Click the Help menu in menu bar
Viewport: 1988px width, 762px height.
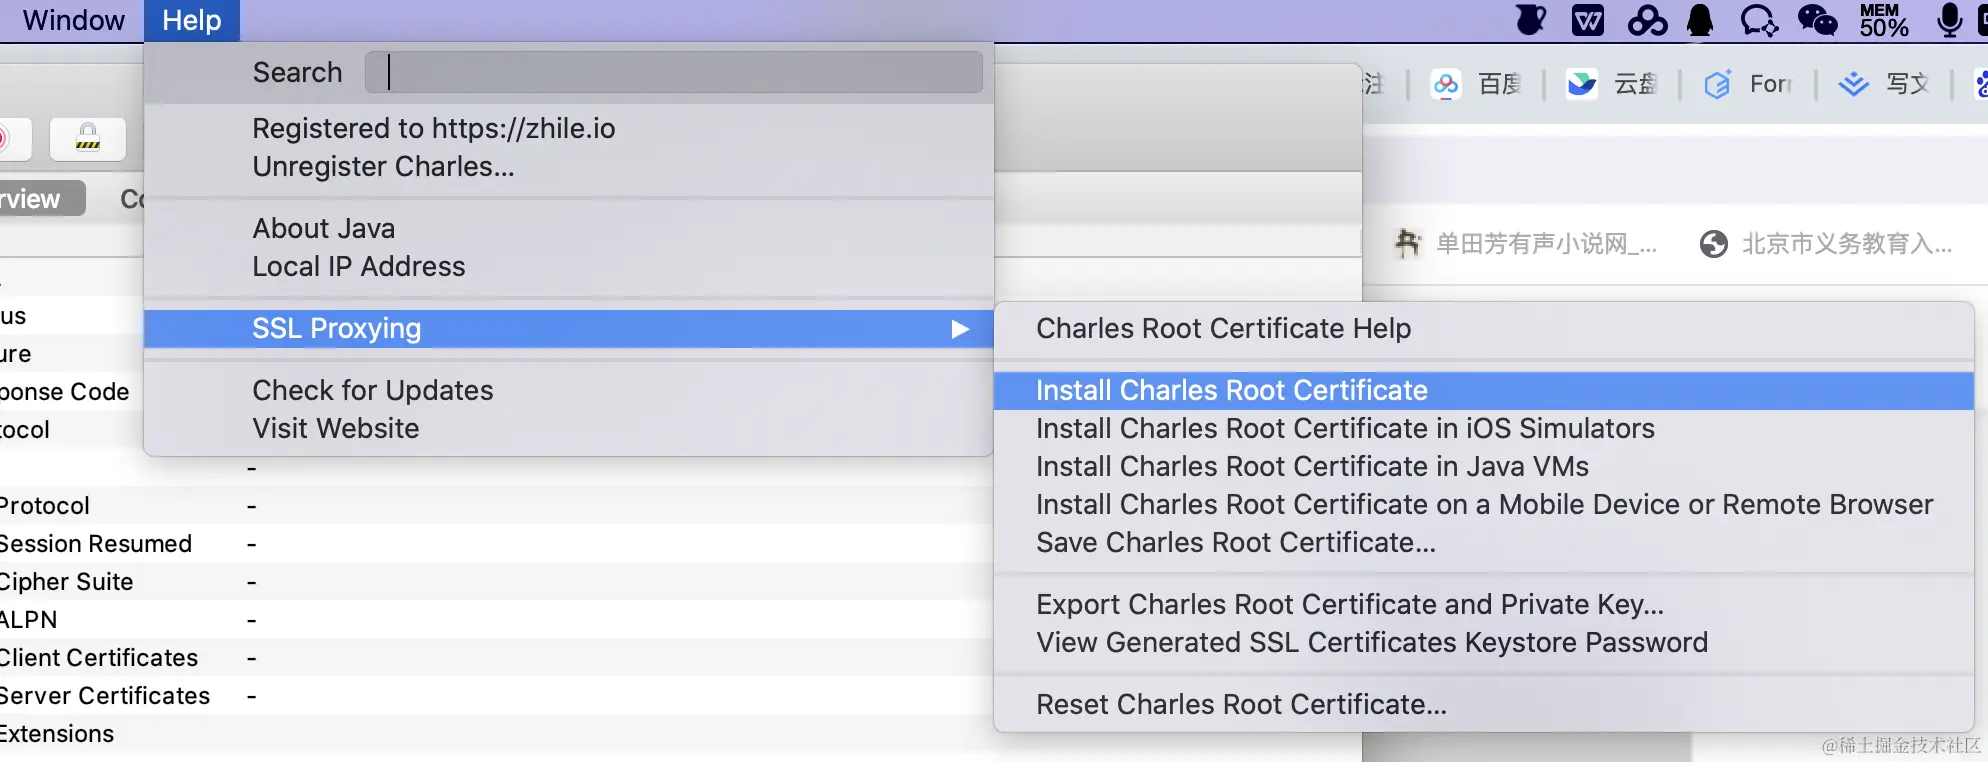(192, 20)
